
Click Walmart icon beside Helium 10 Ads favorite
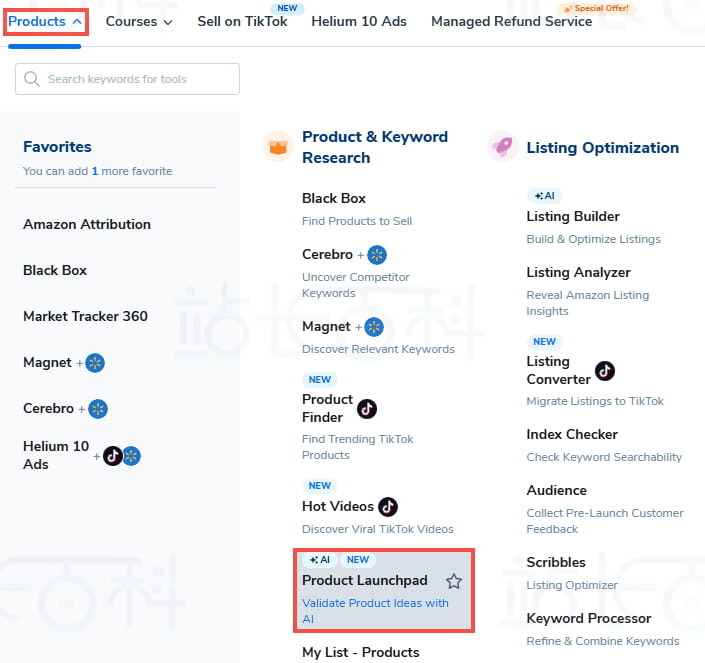coord(132,456)
